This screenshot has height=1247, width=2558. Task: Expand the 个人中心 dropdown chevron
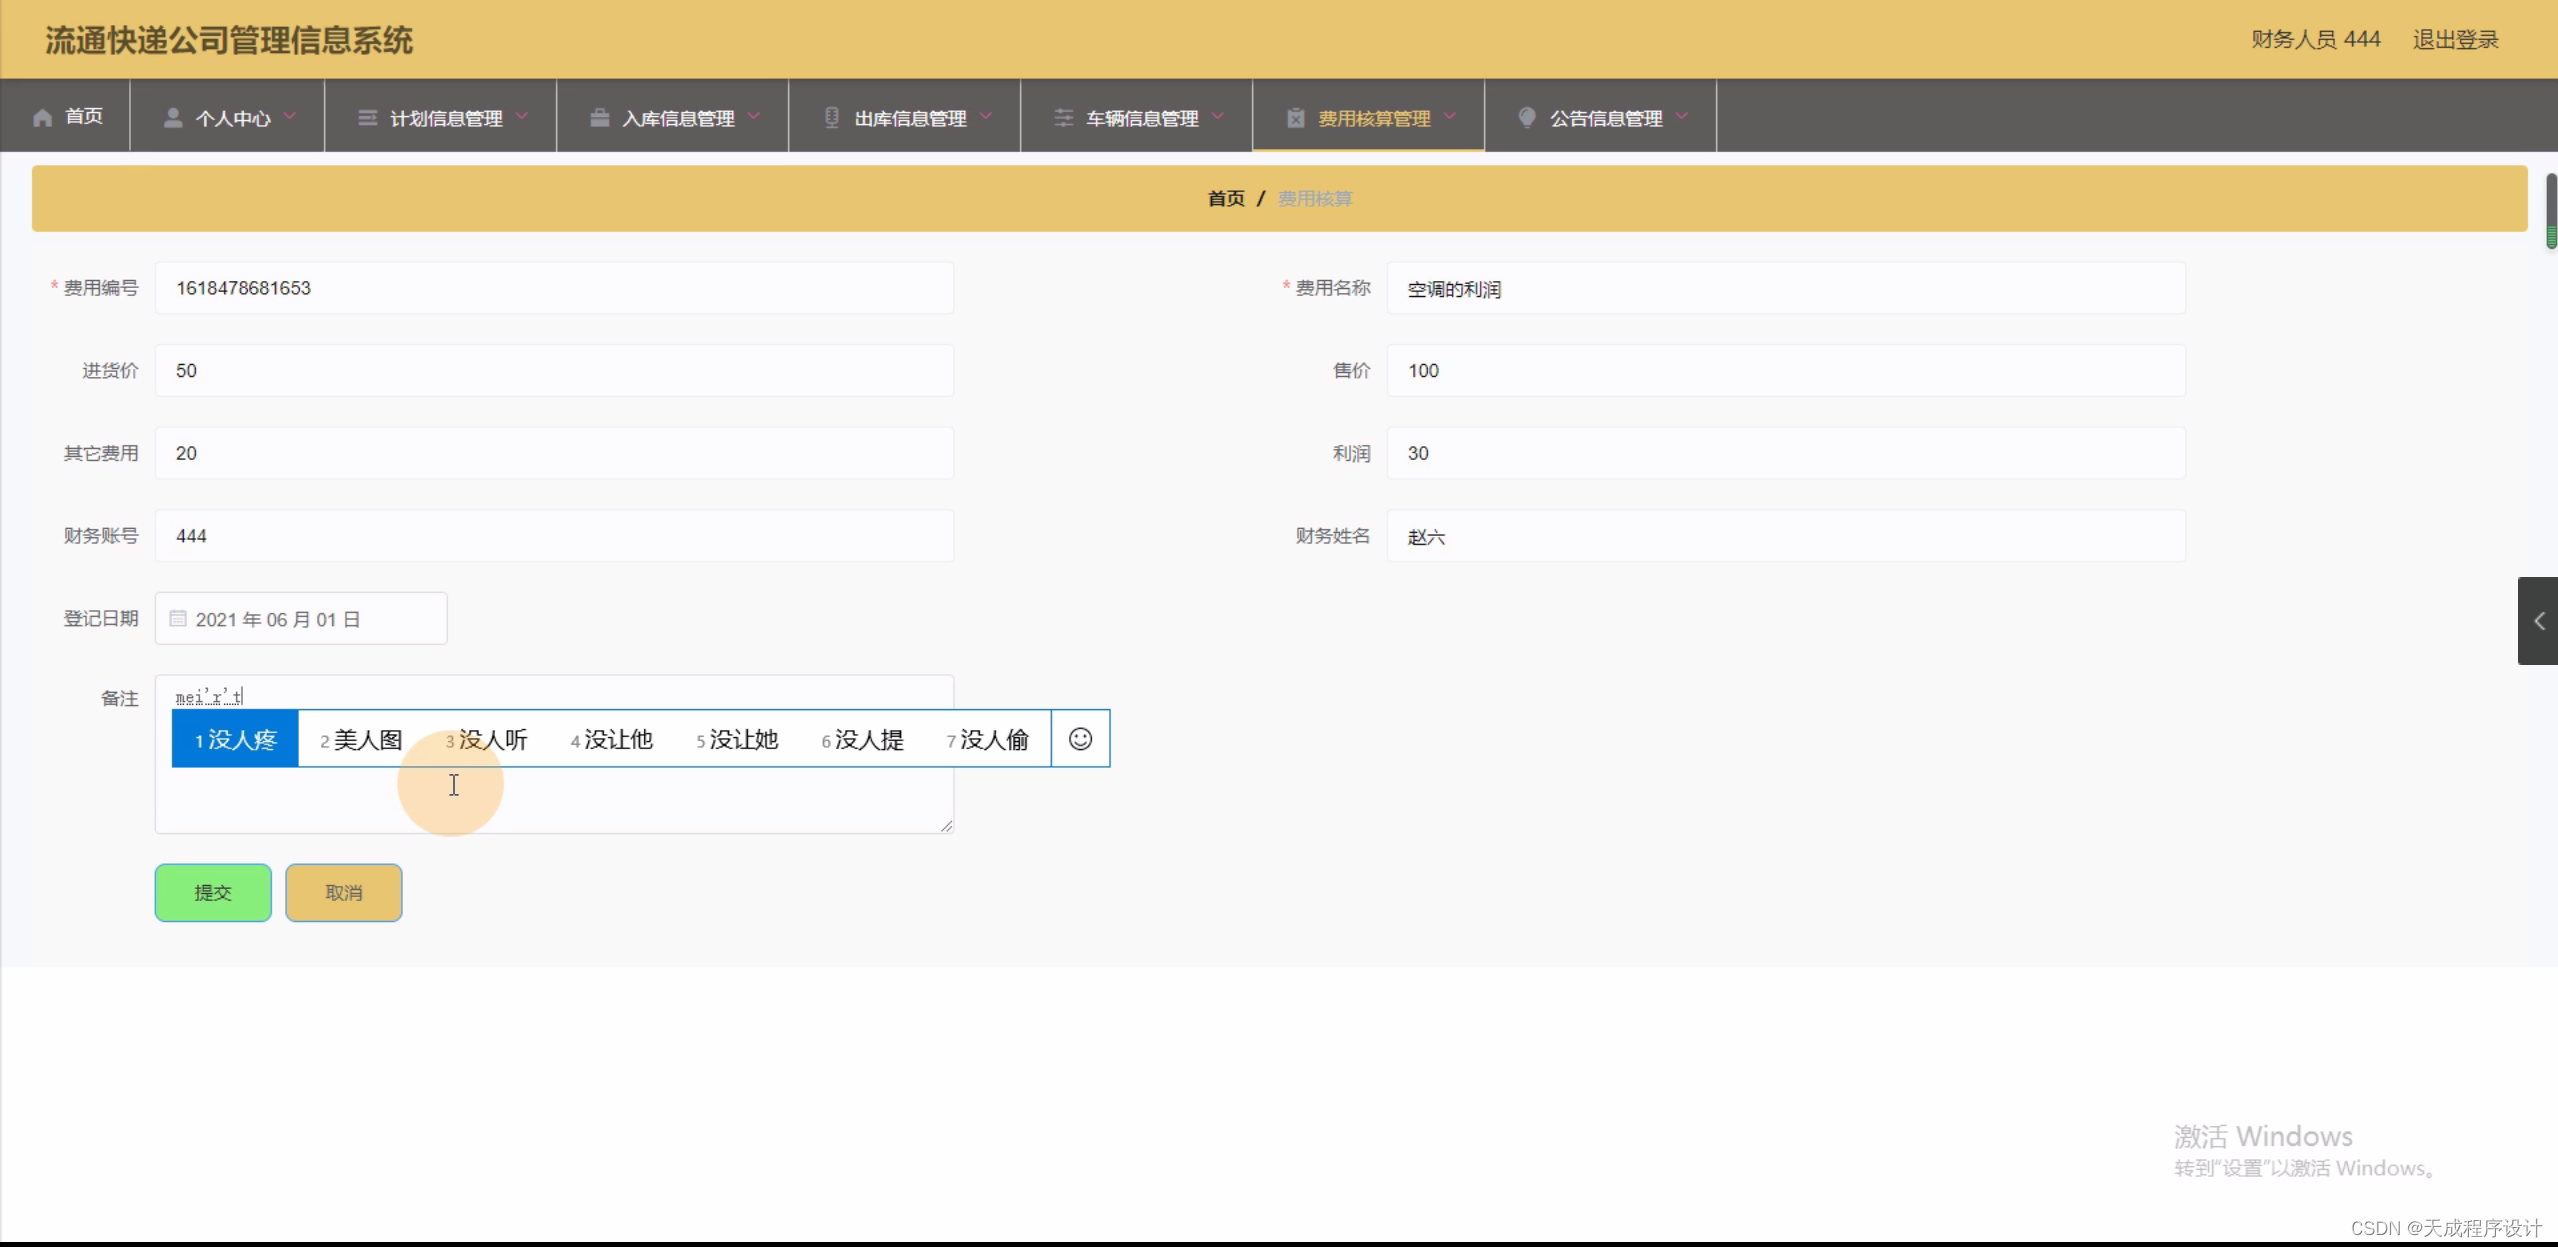pos(291,116)
